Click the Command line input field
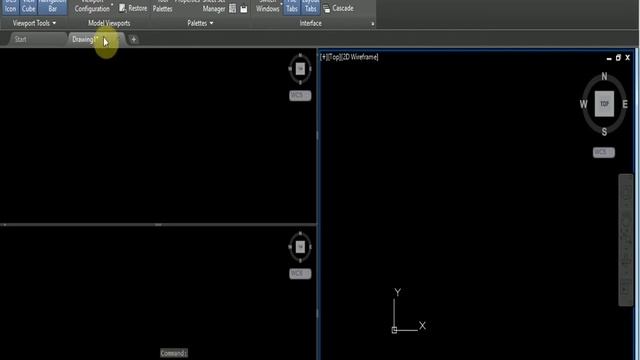The height and width of the screenshot is (360, 640). 174,353
